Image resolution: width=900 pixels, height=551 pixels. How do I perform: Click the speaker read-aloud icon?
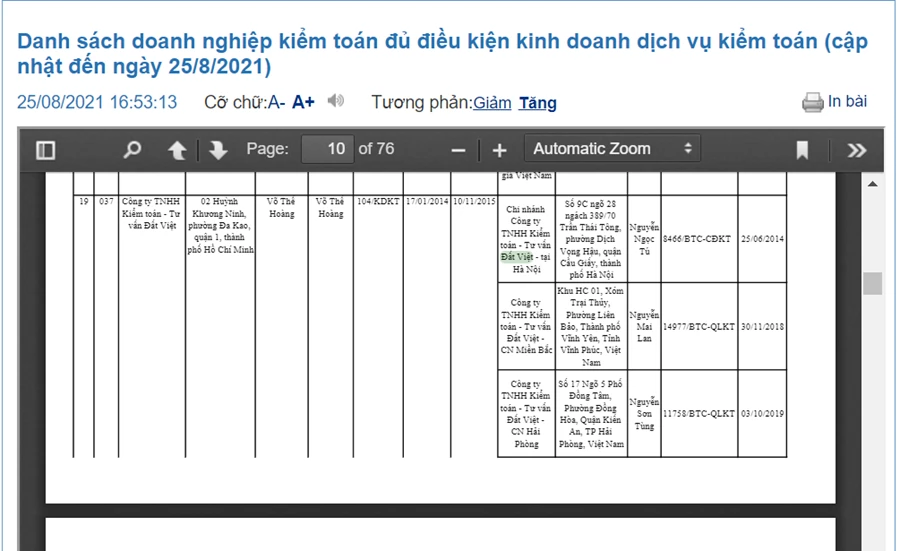(336, 101)
